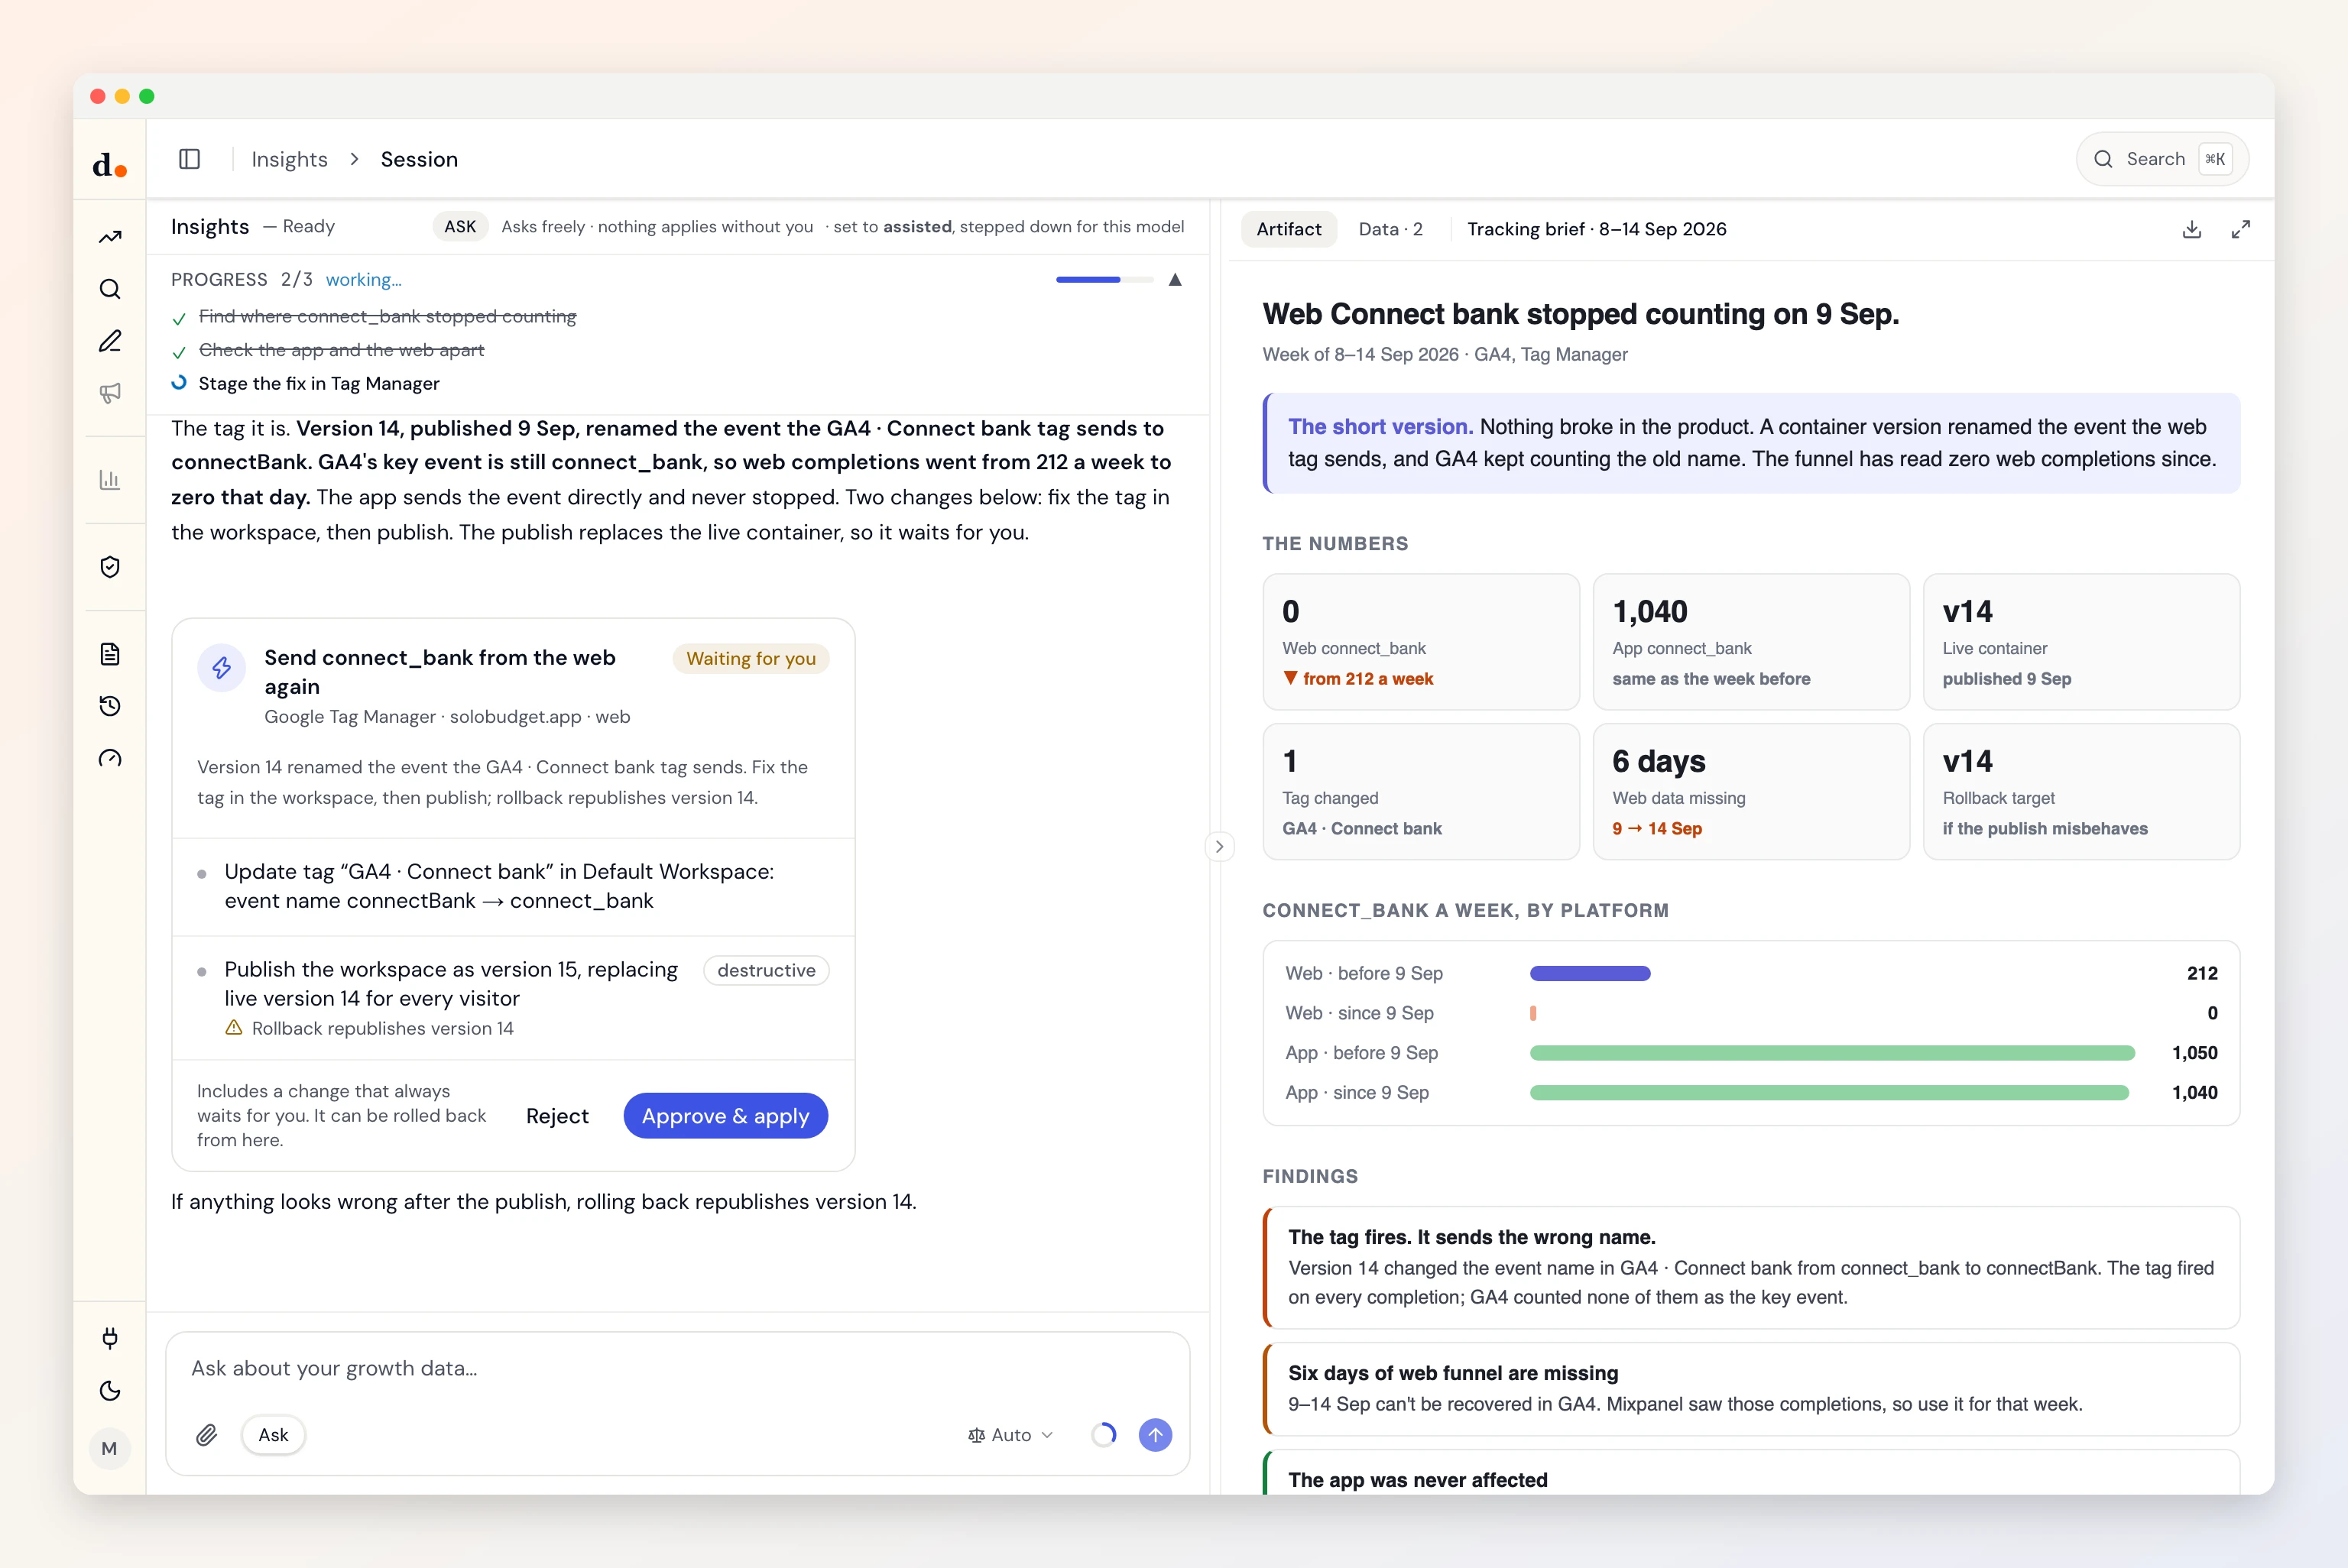Screen dimensions: 2348x1568
Task: Click the lightning bolt icon on action card
Action: 222,667
